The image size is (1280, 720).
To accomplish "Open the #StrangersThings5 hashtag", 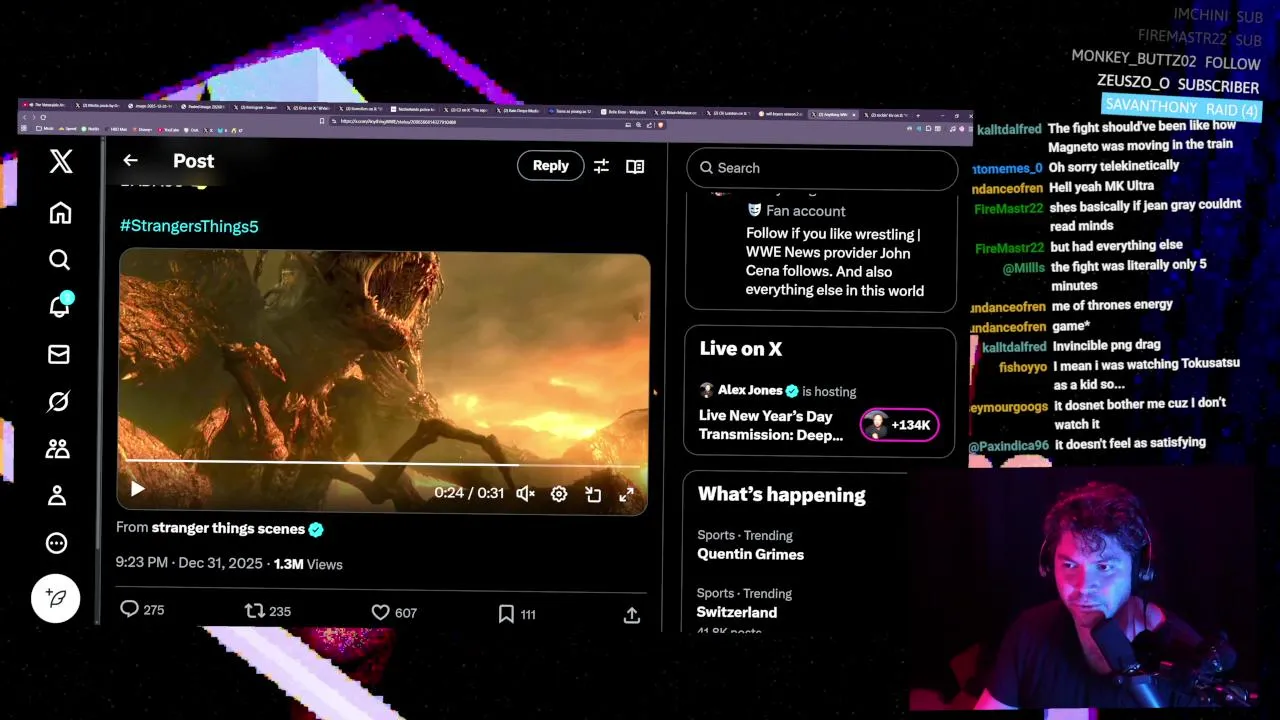I will [x=189, y=226].
